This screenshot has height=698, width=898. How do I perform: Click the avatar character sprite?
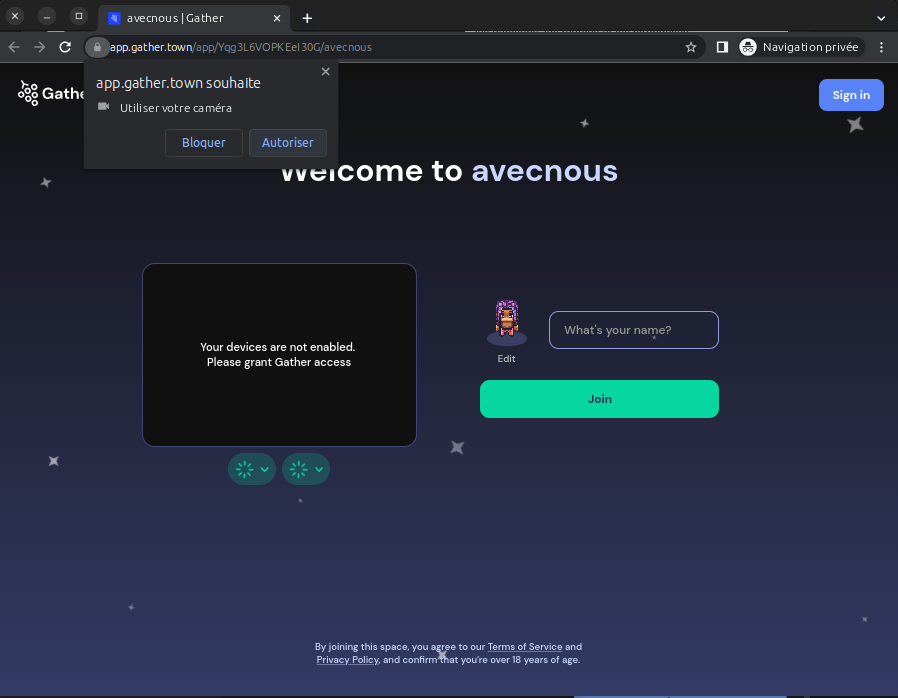click(507, 322)
